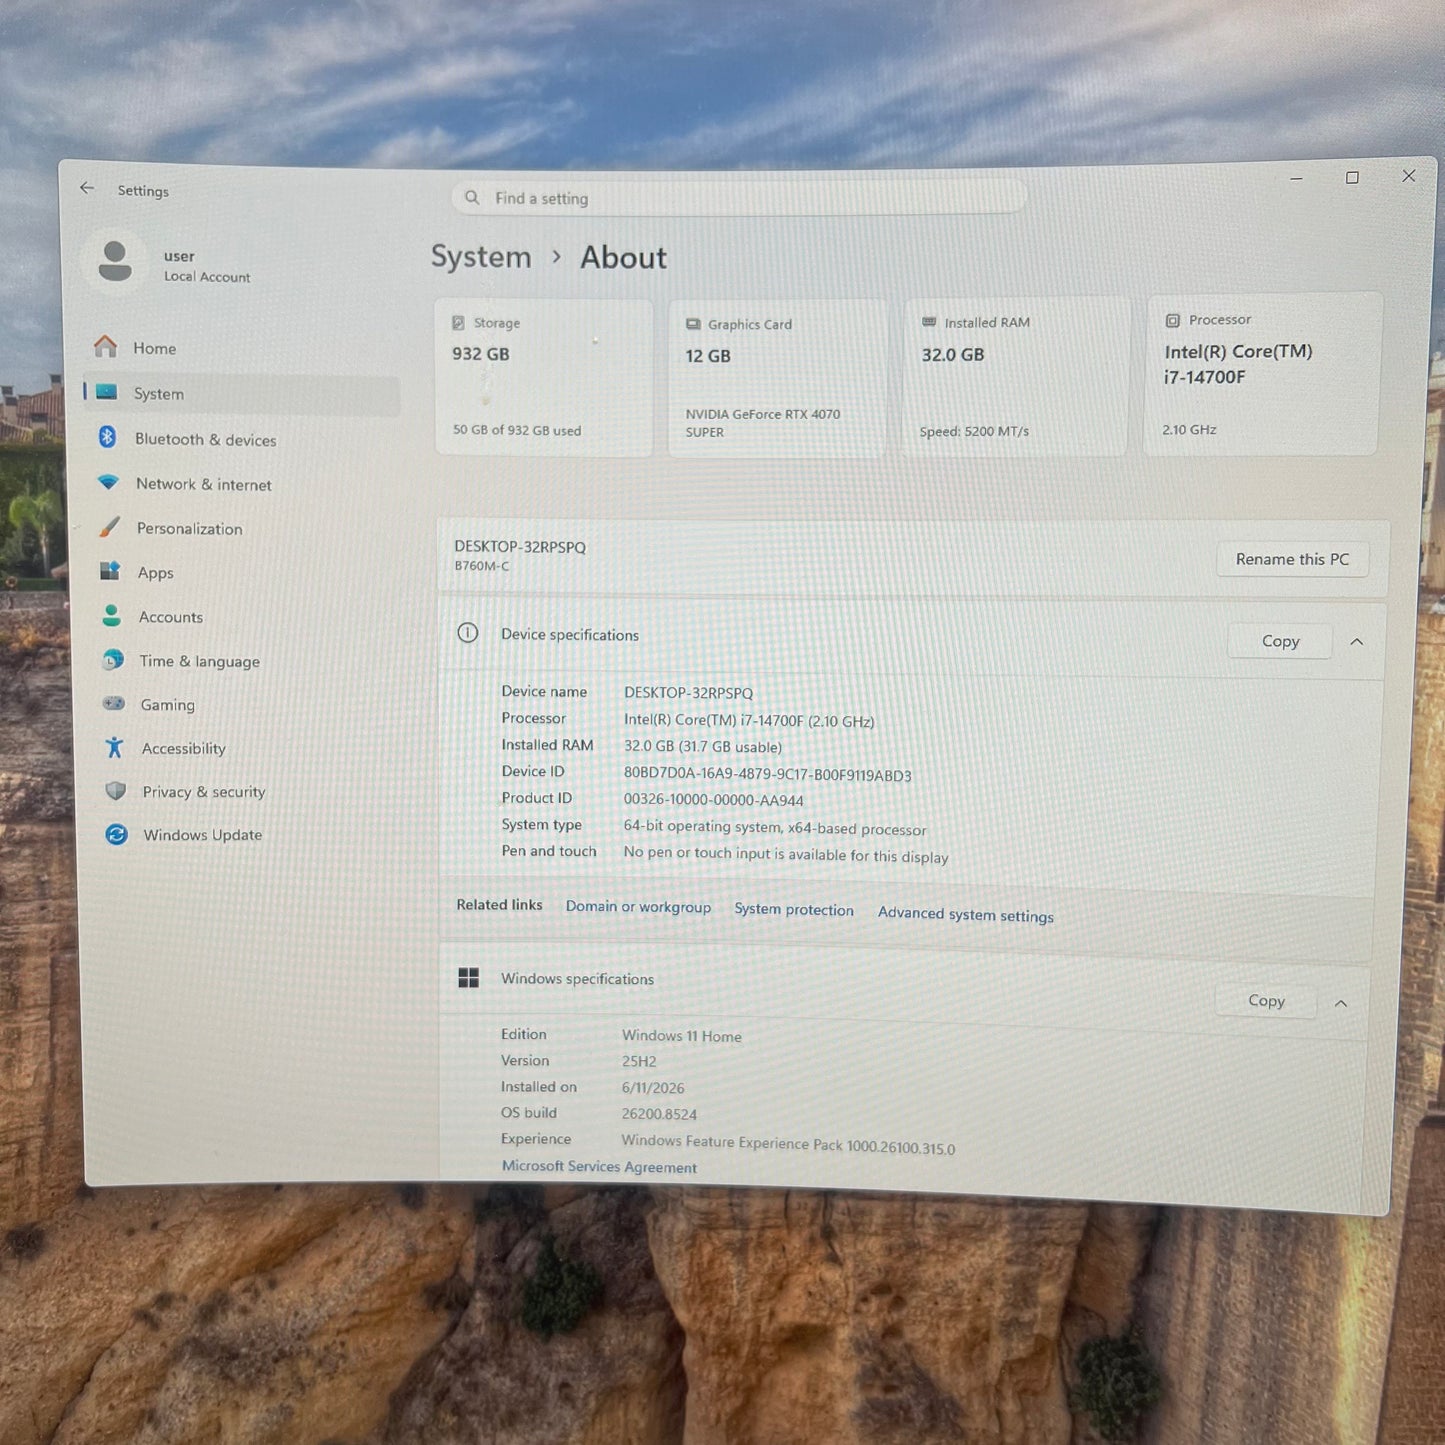The width and height of the screenshot is (1445, 1445).
Task: Click the Network Wi-Fi icon in sidebar
Action: pos(108,482)
